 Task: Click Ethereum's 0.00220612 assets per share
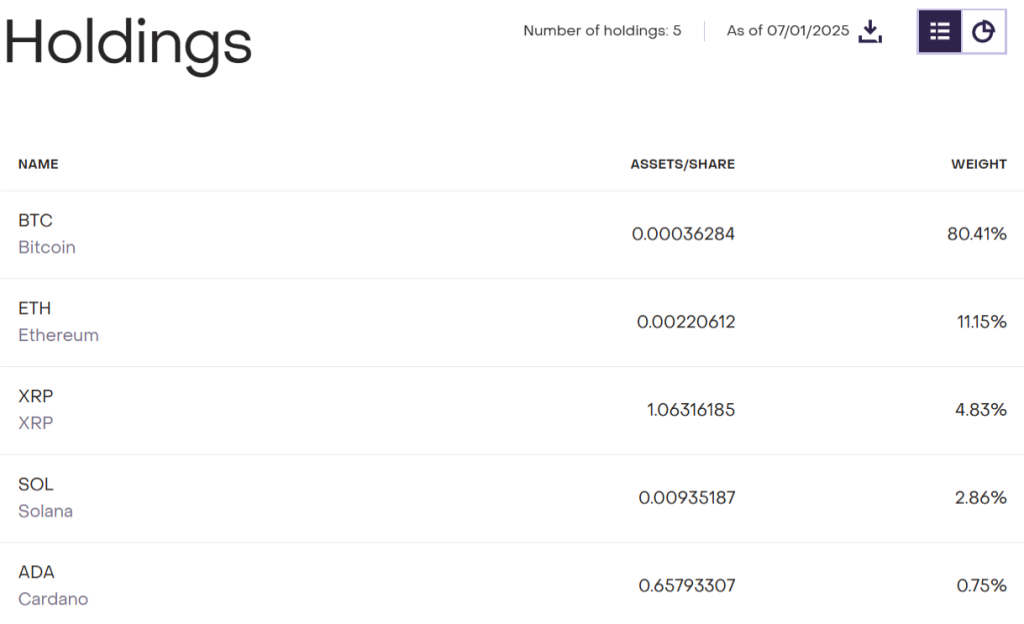point(685,322)
